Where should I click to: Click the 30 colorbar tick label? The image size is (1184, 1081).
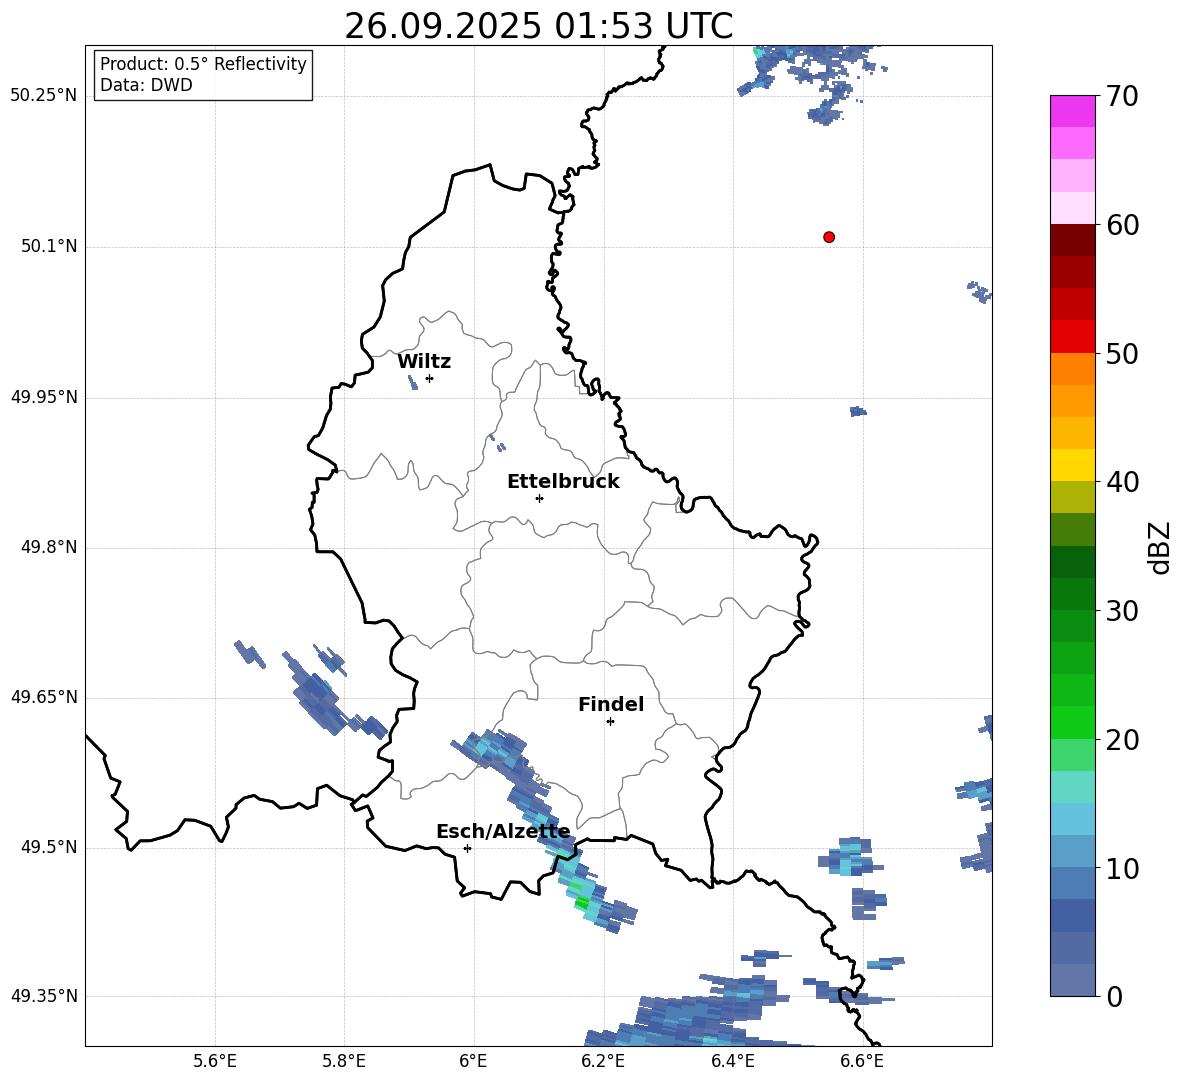pos(1122,611)
